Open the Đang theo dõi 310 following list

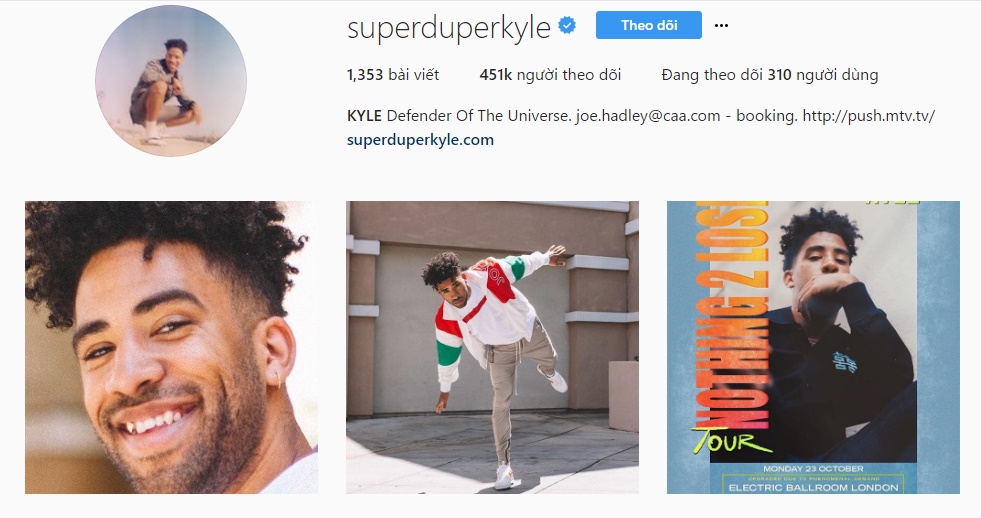click(x=770, y=75)
